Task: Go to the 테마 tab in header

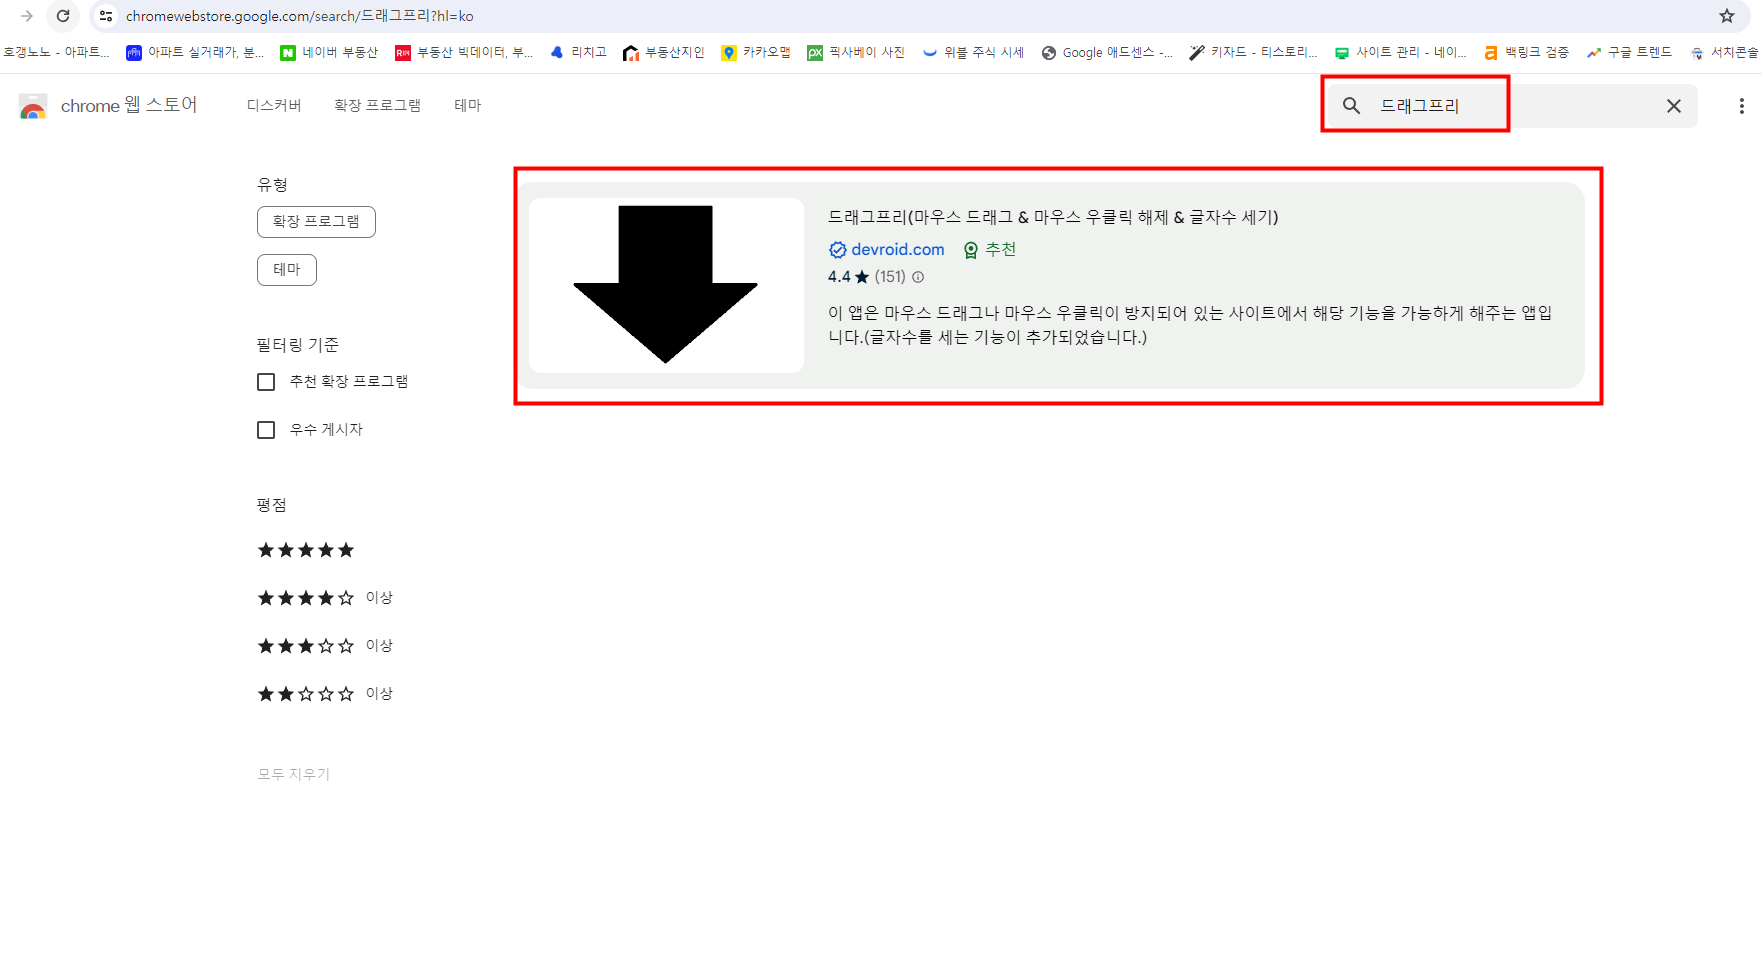Action: [467, 105]
